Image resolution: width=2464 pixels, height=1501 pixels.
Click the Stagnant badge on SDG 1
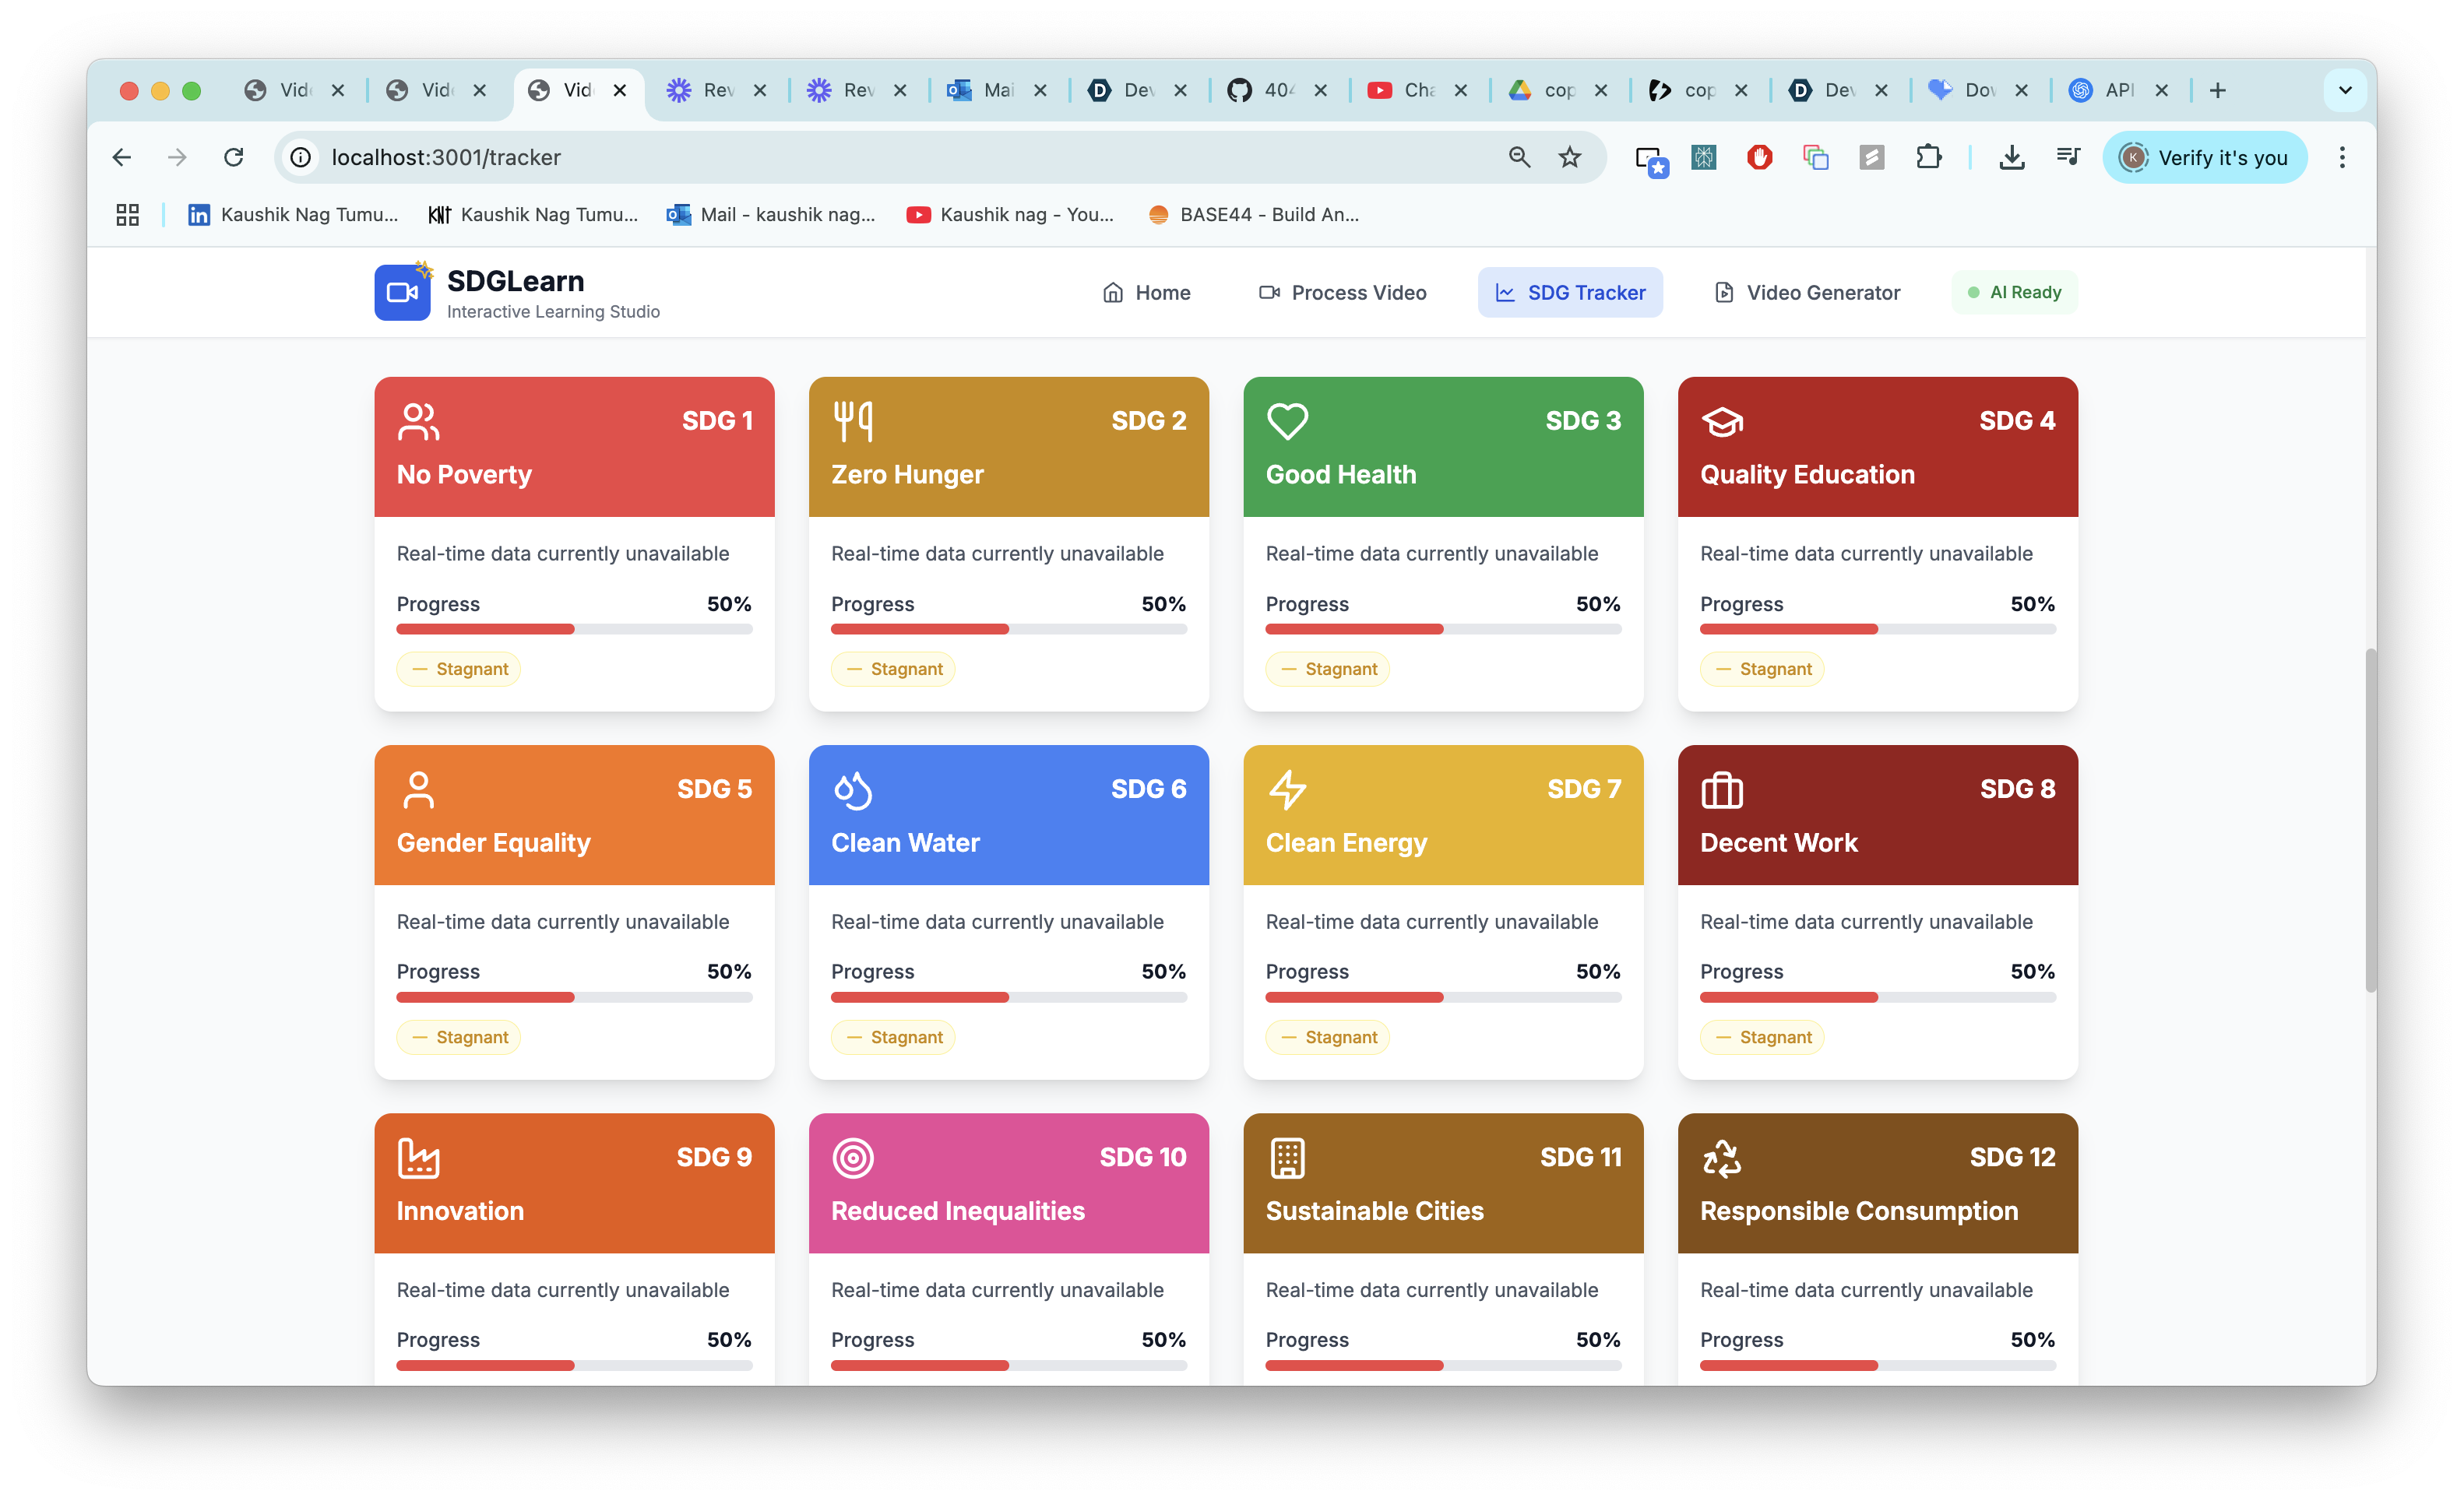(x=459, y=669)
